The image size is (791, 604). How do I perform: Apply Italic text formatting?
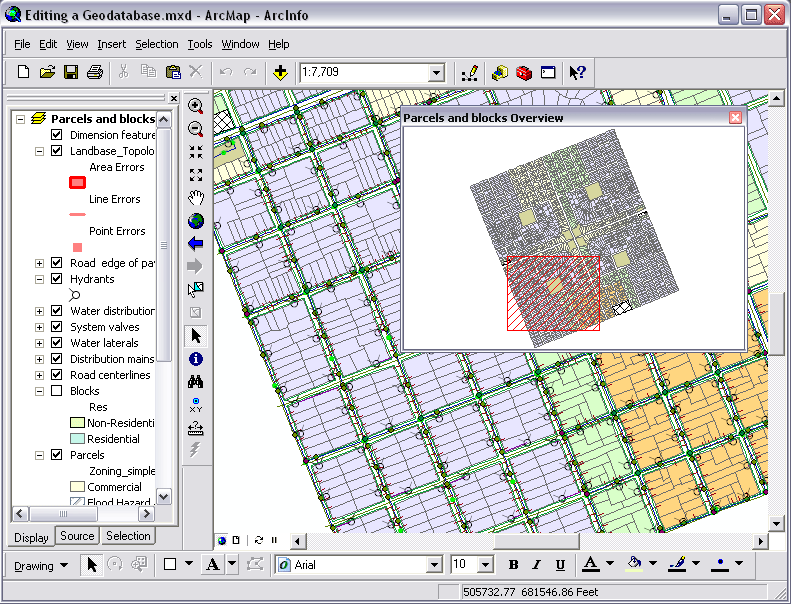[x=537, y=565]
